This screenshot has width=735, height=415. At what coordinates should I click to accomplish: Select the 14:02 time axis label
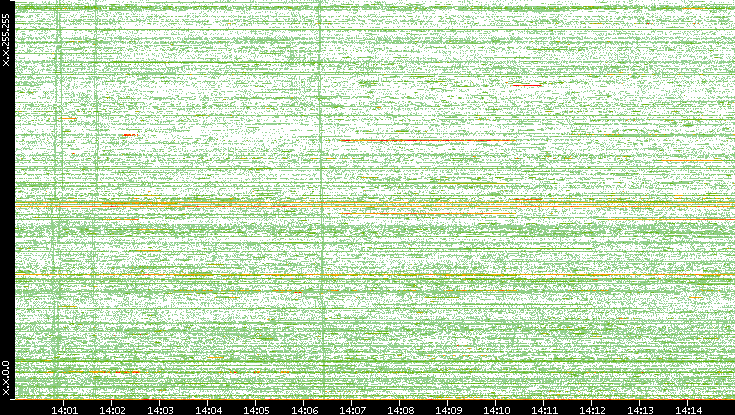[112, 410]
